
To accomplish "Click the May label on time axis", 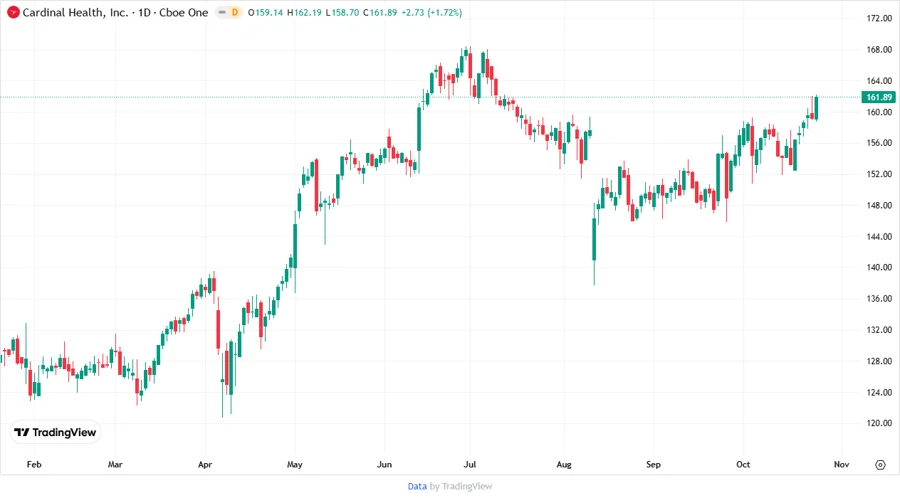I will pyautogui.click(x=294, y=465).
